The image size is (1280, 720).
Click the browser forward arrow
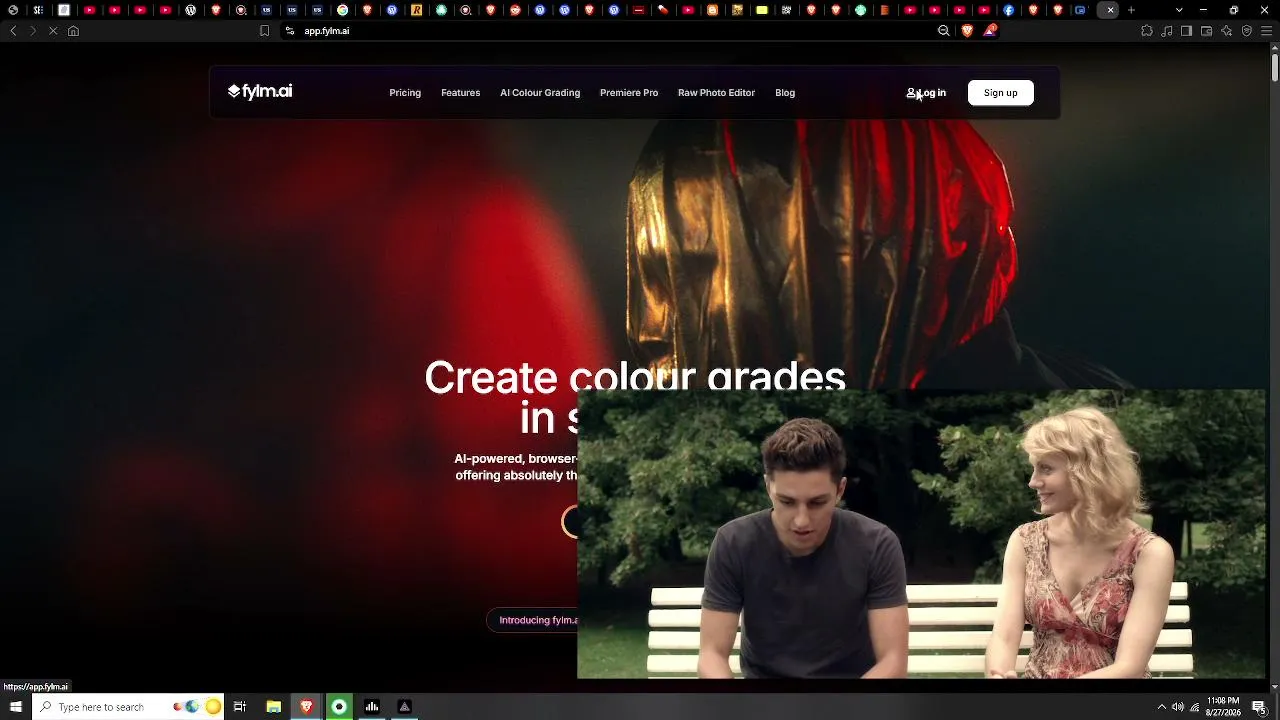pos(32,31)
